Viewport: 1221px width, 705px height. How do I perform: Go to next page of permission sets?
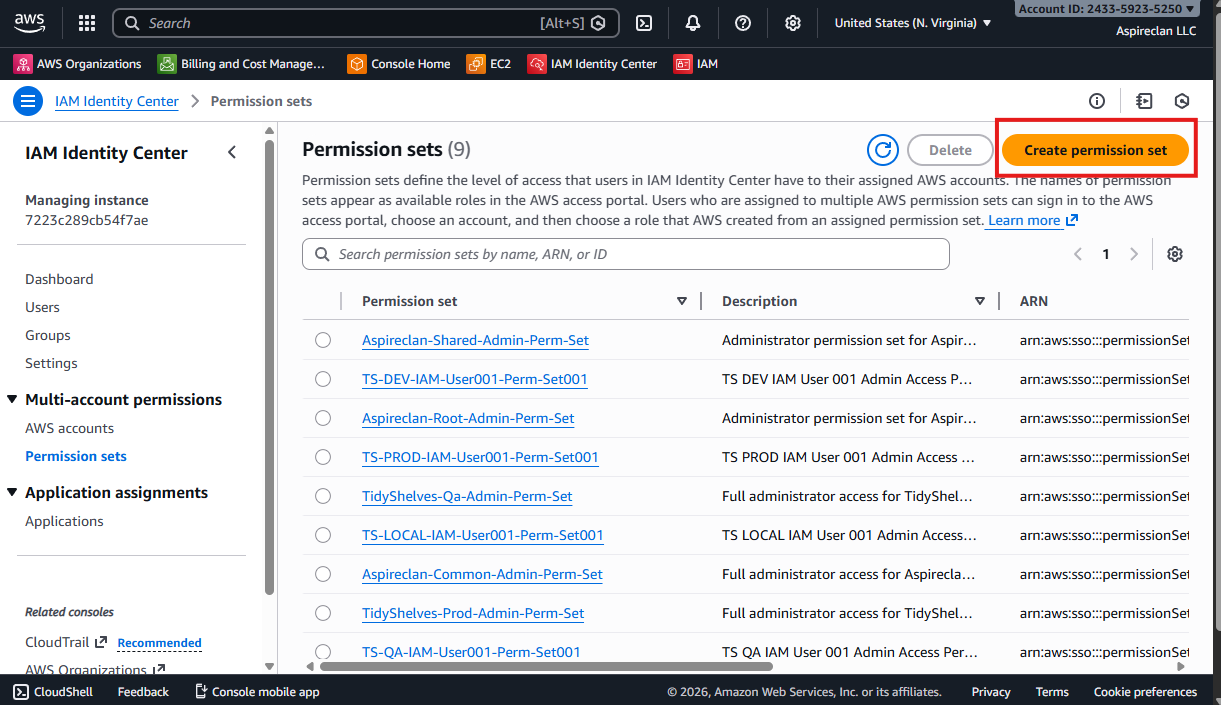(x=1134, y=254)
